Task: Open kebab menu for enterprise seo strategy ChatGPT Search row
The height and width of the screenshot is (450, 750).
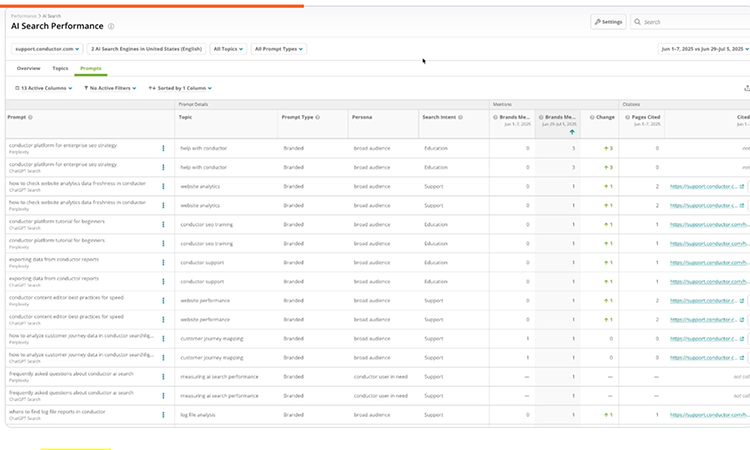Action: point(163,167)
